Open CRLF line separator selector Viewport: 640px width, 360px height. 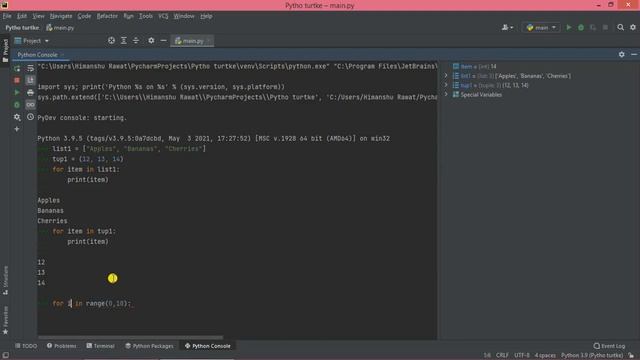(x=502, y=356)
